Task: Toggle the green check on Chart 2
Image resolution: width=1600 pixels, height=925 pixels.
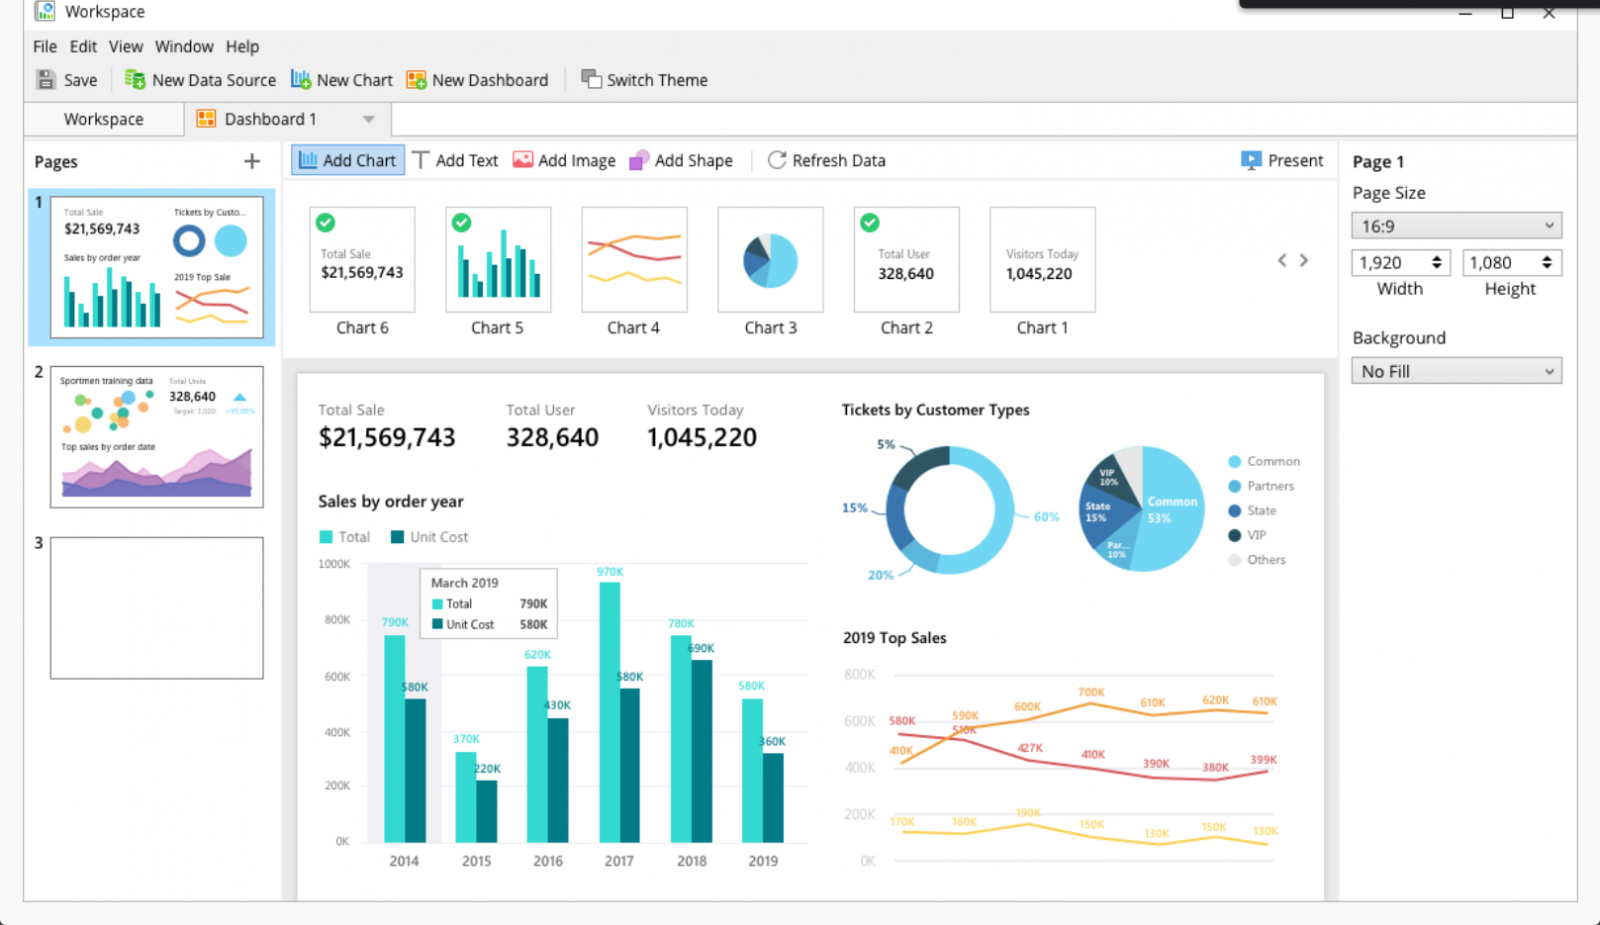Action: tap(870, 223)
